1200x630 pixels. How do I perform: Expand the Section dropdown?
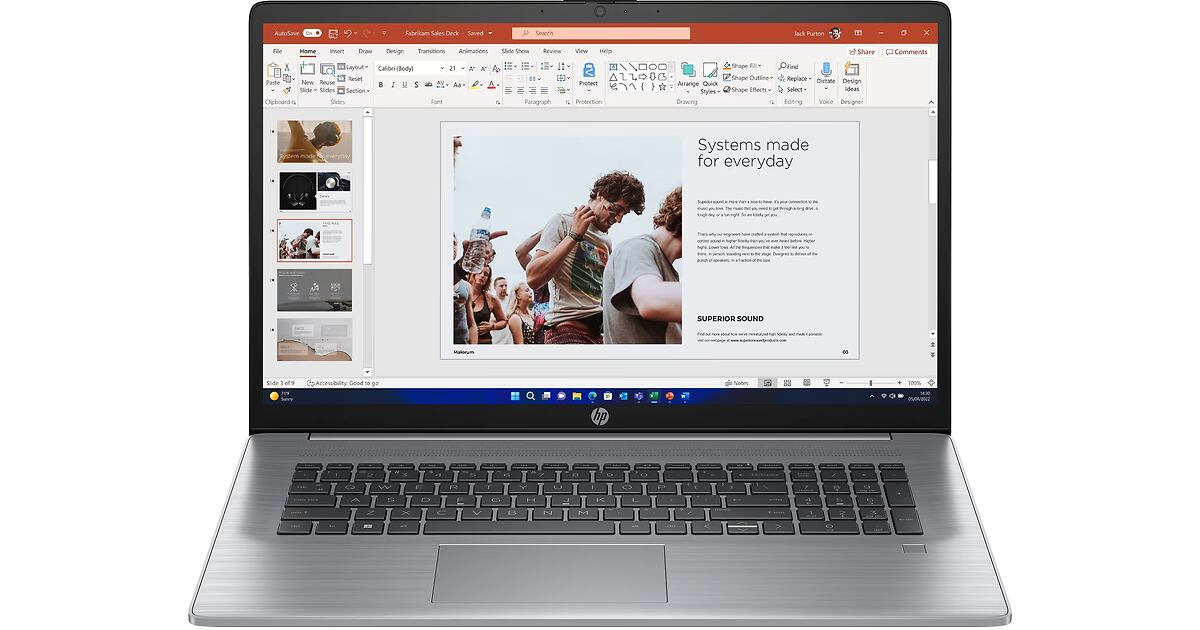coord(353,91)
